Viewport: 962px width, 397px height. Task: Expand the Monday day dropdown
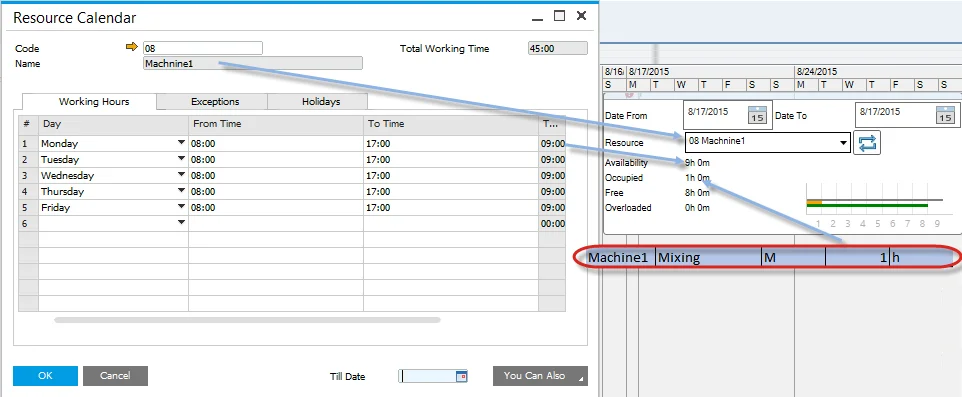pyautogui.click(x=181, y=142)
